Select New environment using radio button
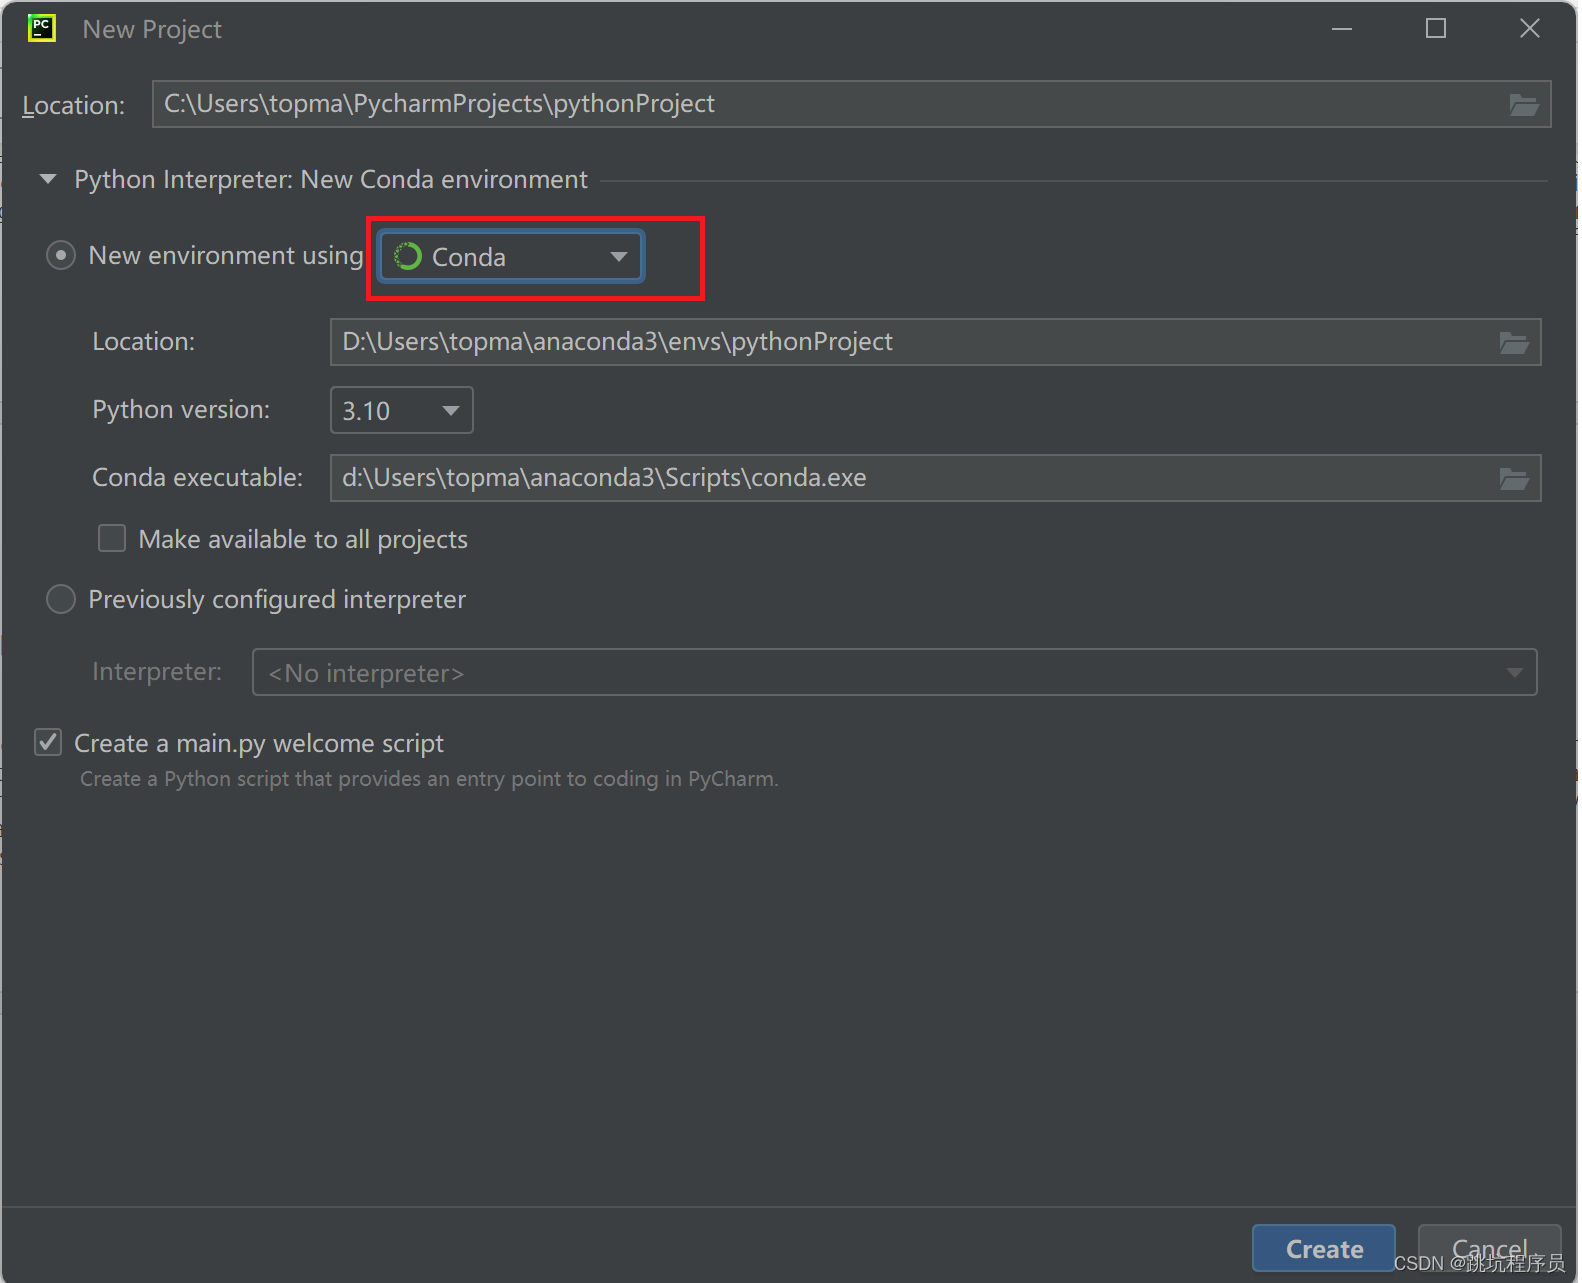The width and height of the screenshot is (1582, 1283). coord(61,256)
